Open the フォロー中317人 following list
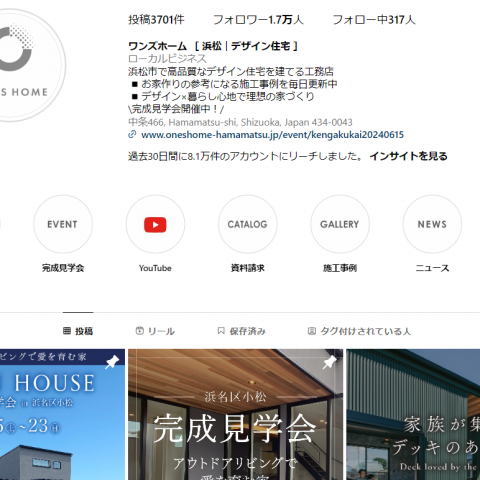480x480 pixels. click(374, 20)
